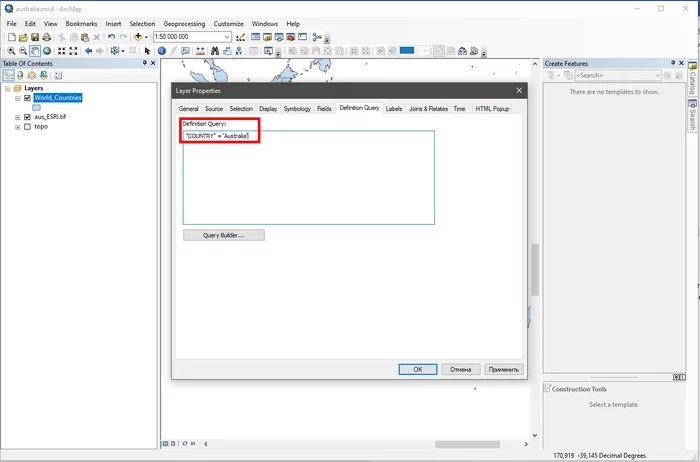Image resolution: width=700 pixels, height=462 pixels.
Task: Open Table Of Contents options icon
Action: pyautogui.click(x=58, y=75)
